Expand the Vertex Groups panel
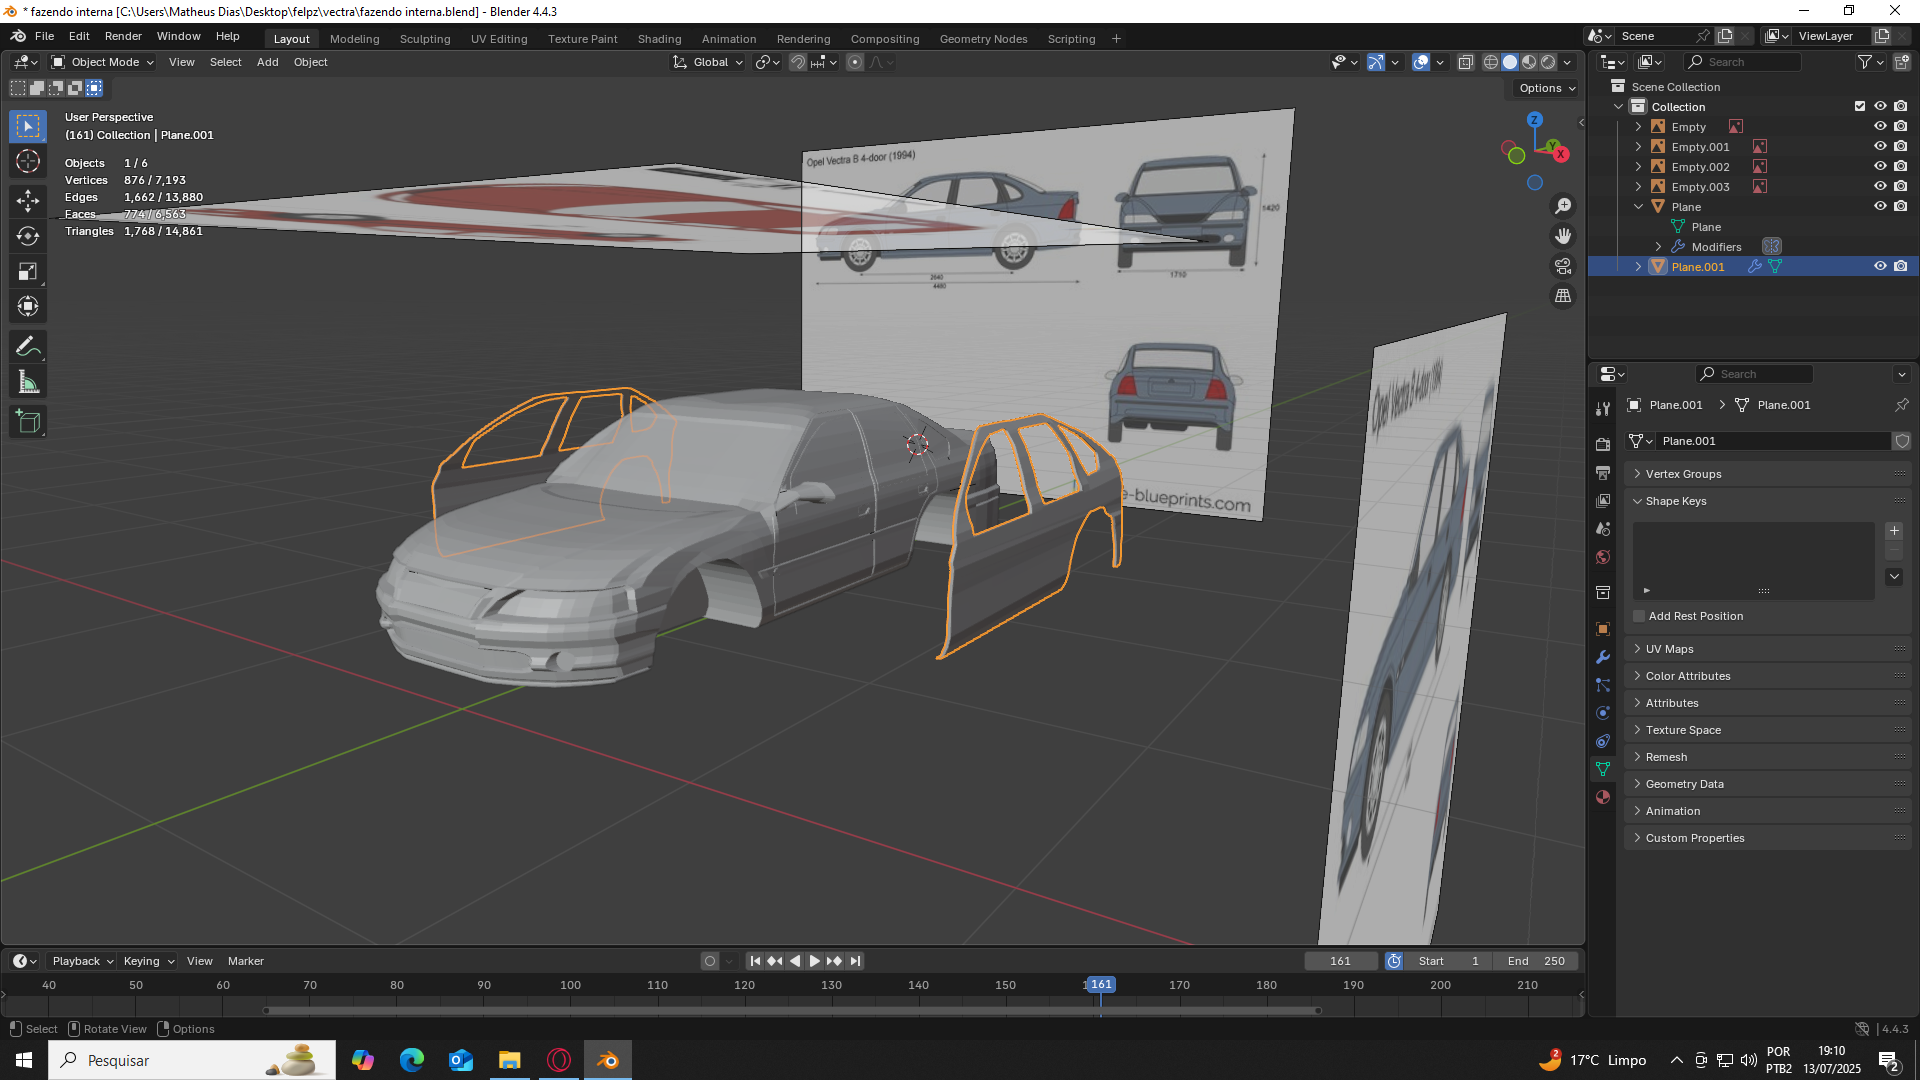Screen dimensions: 1920x1080 1683,474
